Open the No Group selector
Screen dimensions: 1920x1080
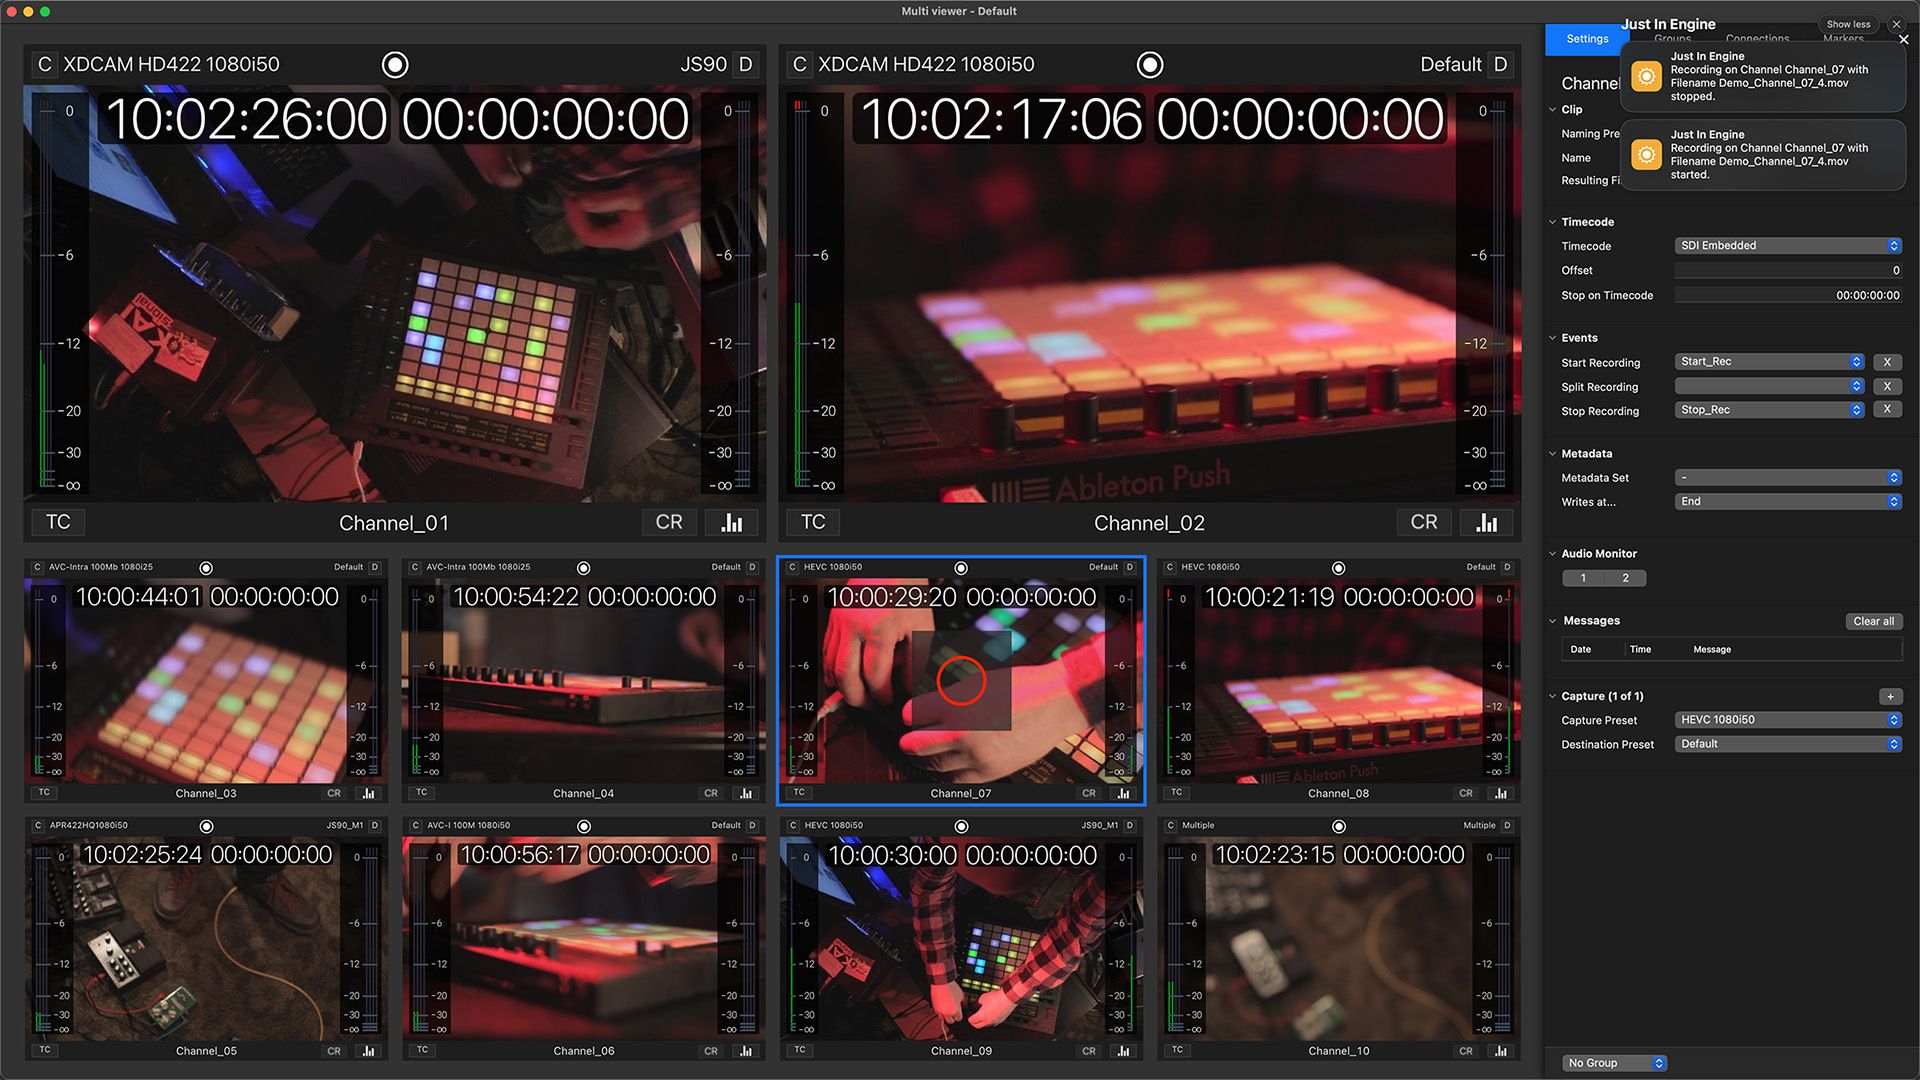coord(1615,1063)
